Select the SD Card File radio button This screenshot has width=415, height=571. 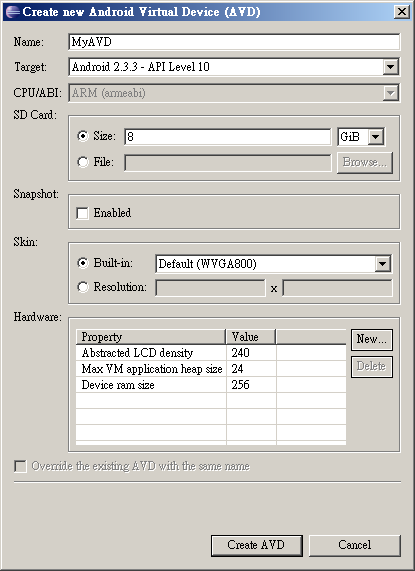coord(83,162)
